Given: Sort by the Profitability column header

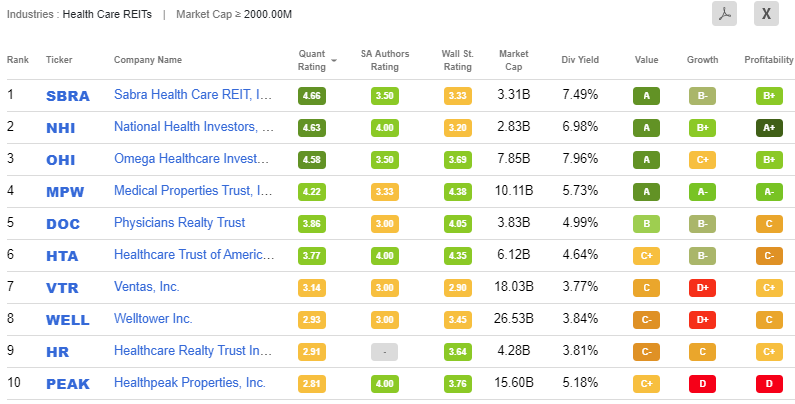Looking at the screenshot, I should tap(769, 60).
